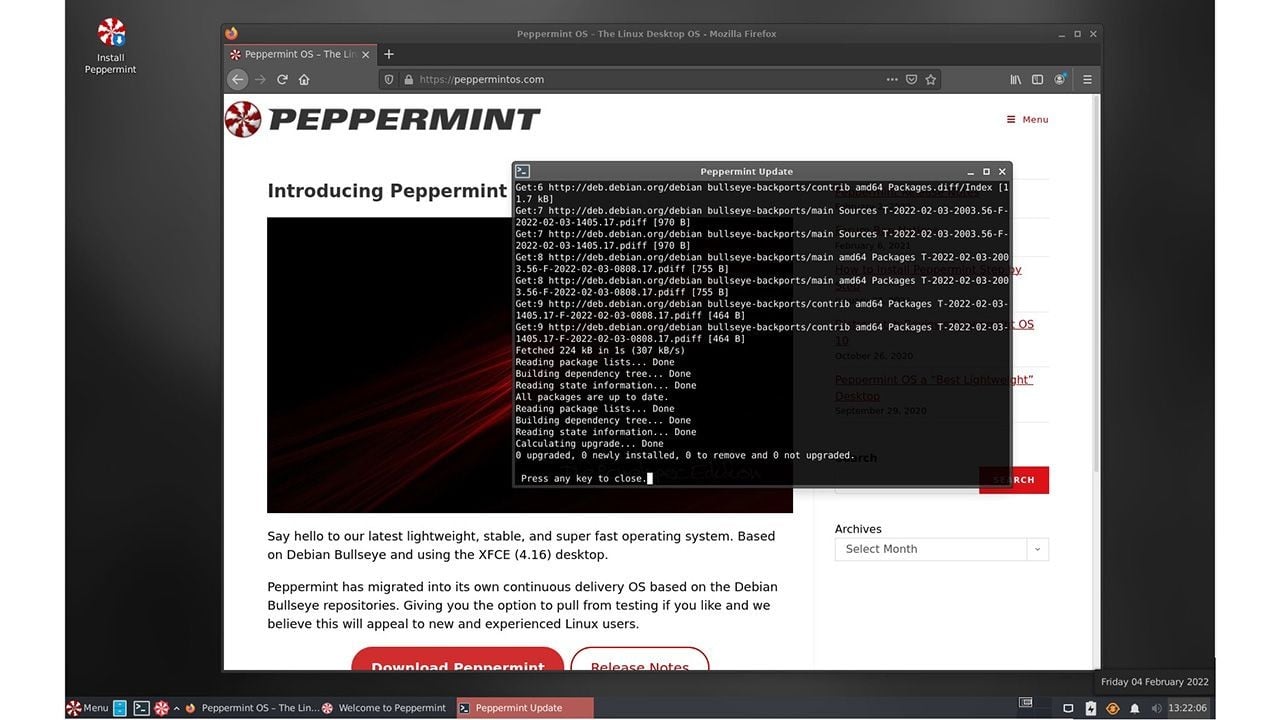Click the orange update notifier tray icon
Image resolution: width=1280 pixels, height=720 pixels.
pos(1112,708)
